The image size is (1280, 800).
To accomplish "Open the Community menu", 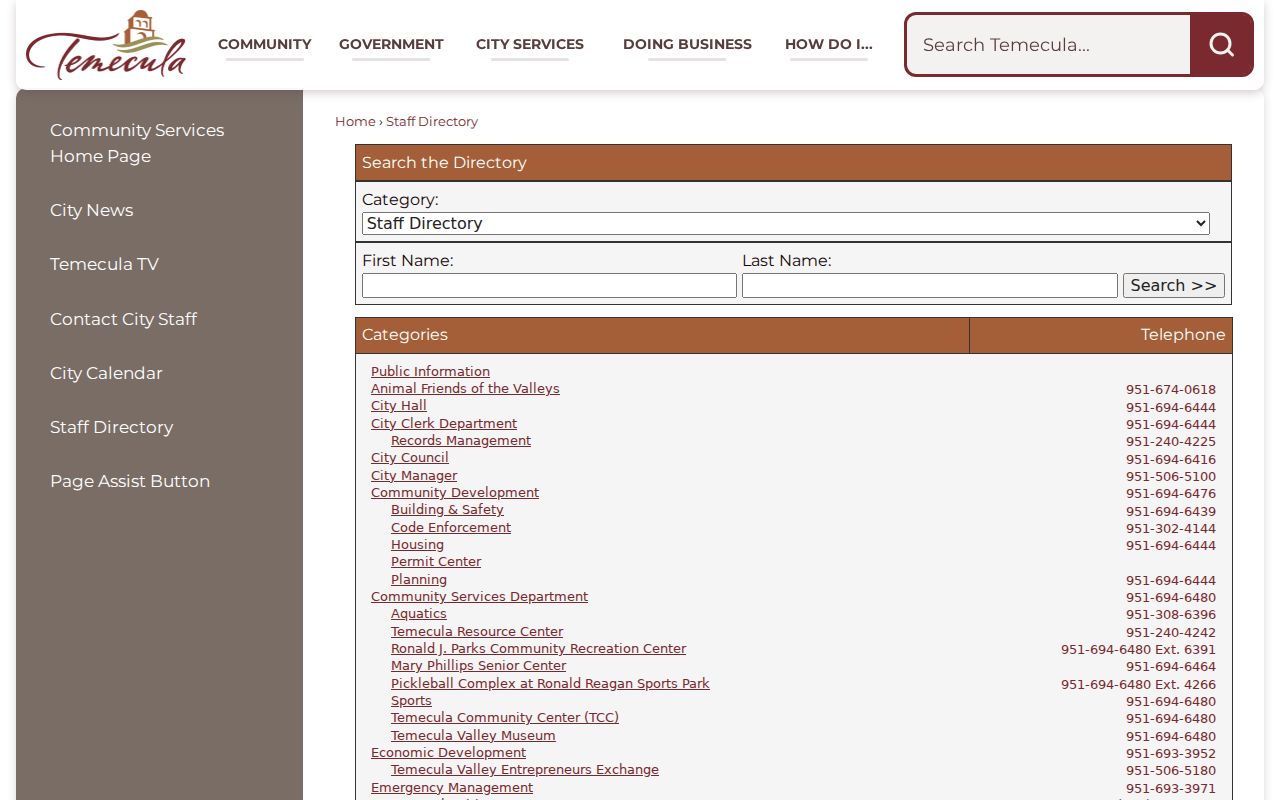I will tap(265, 44).
